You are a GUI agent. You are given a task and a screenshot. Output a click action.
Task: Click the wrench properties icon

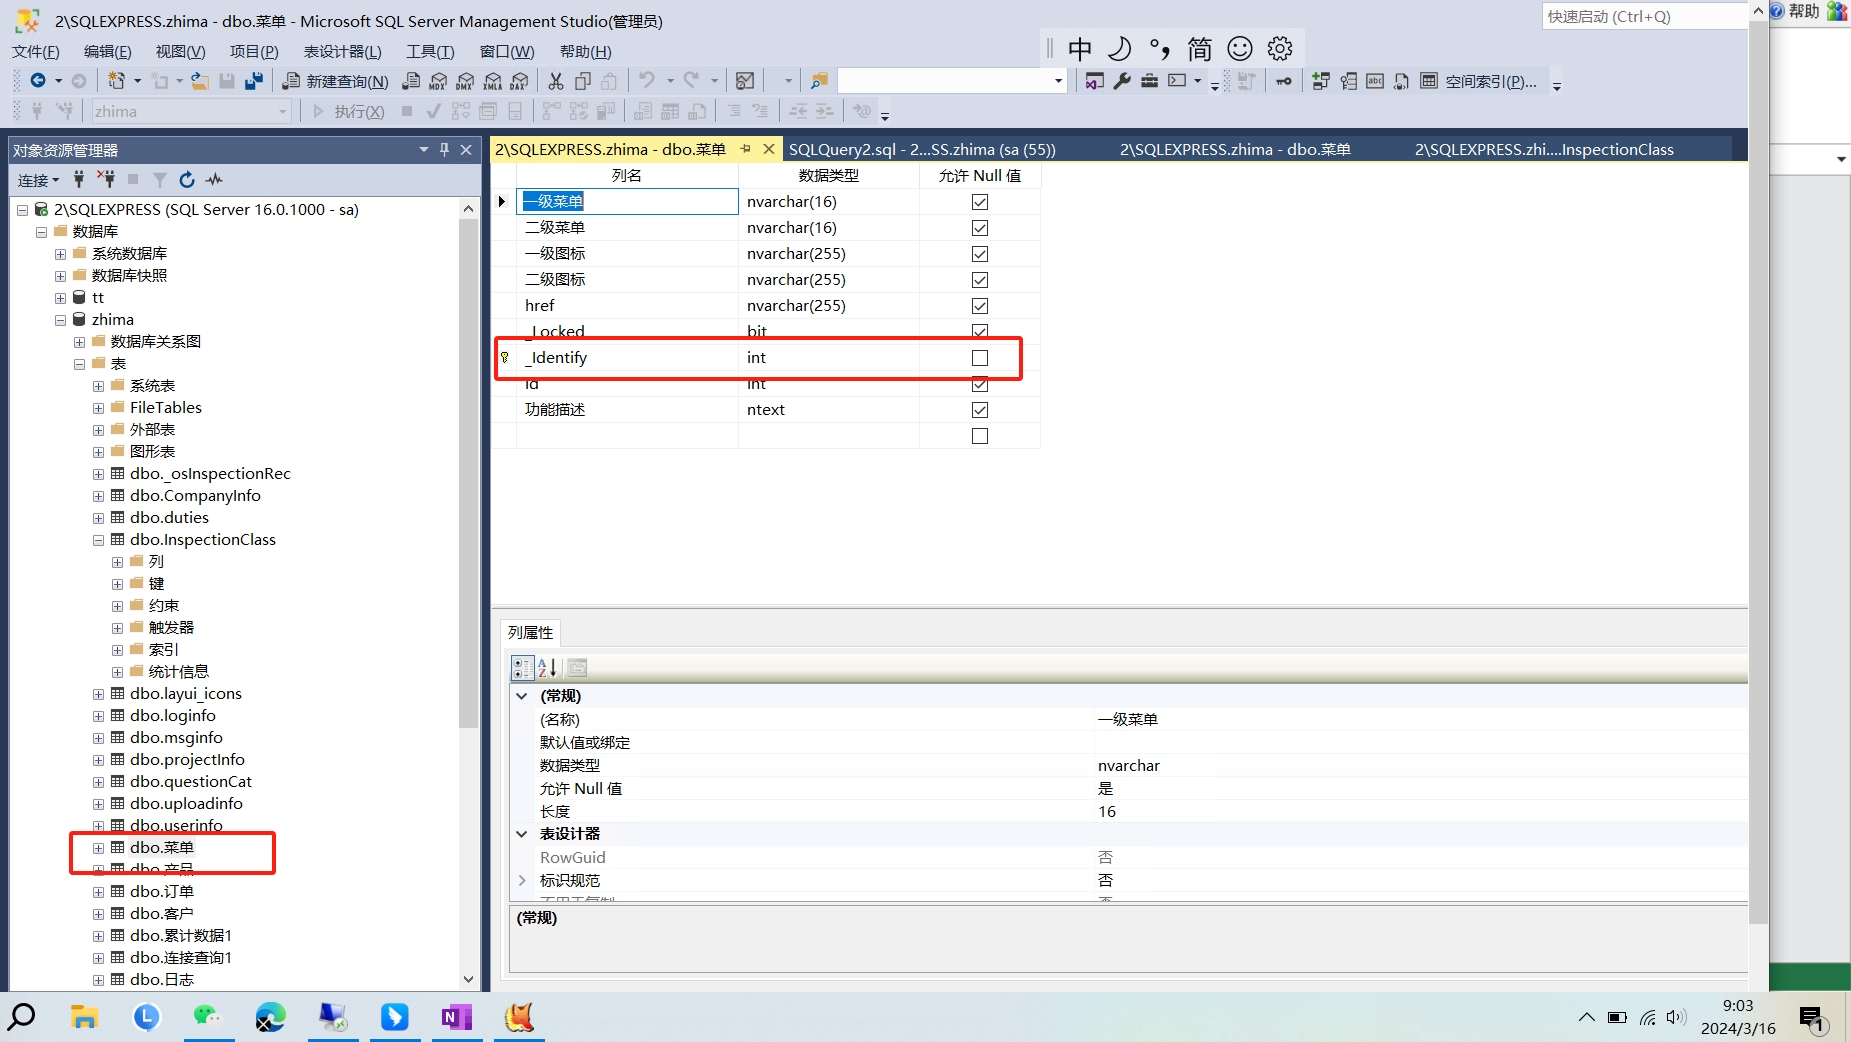pos(1122,81)
